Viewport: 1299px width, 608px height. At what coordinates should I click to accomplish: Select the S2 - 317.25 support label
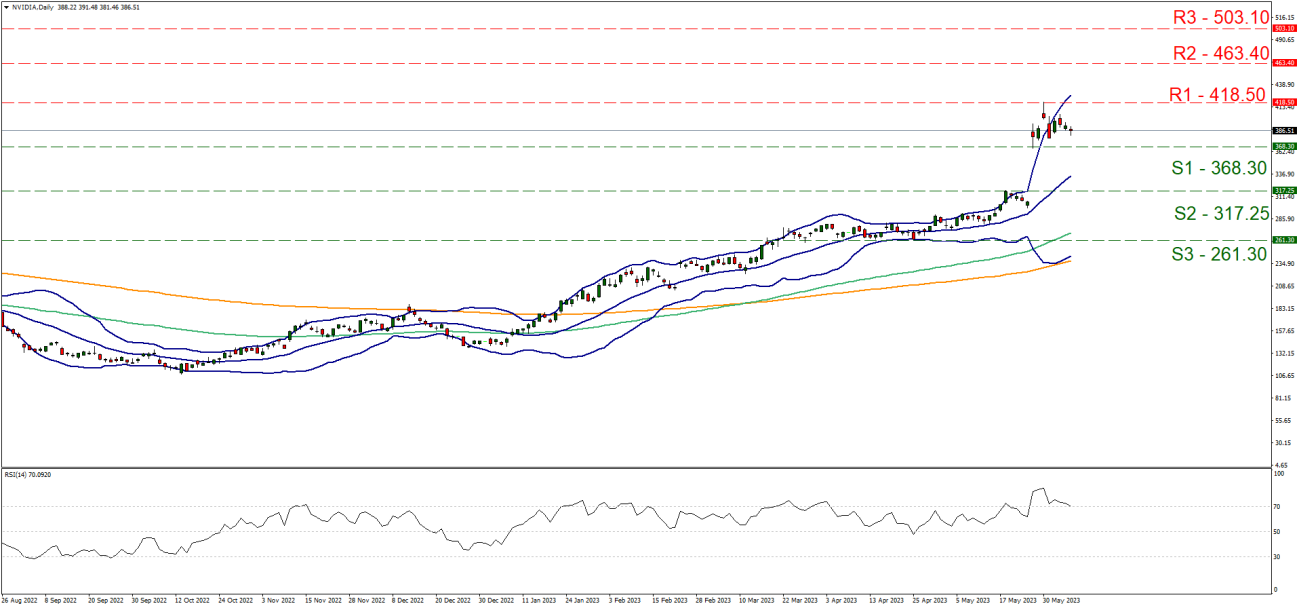pos(1218,214)
